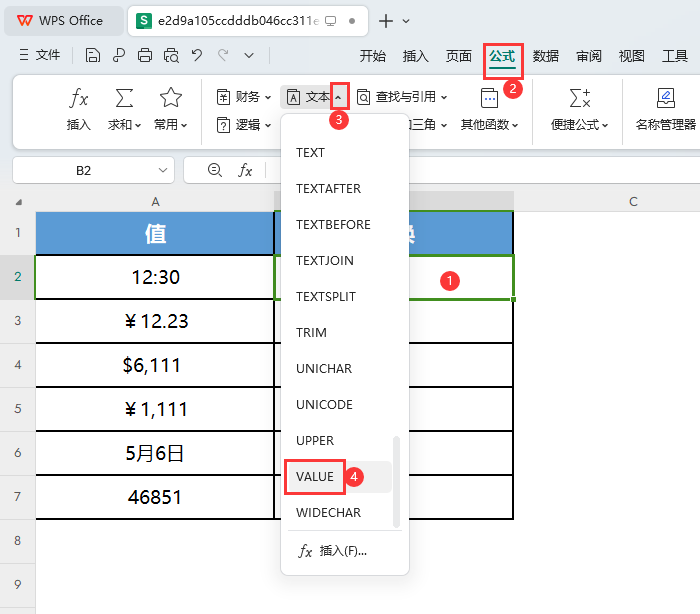Click cell containing ¥12.23
The image size is (700, 614).
[x=155, y=321]
